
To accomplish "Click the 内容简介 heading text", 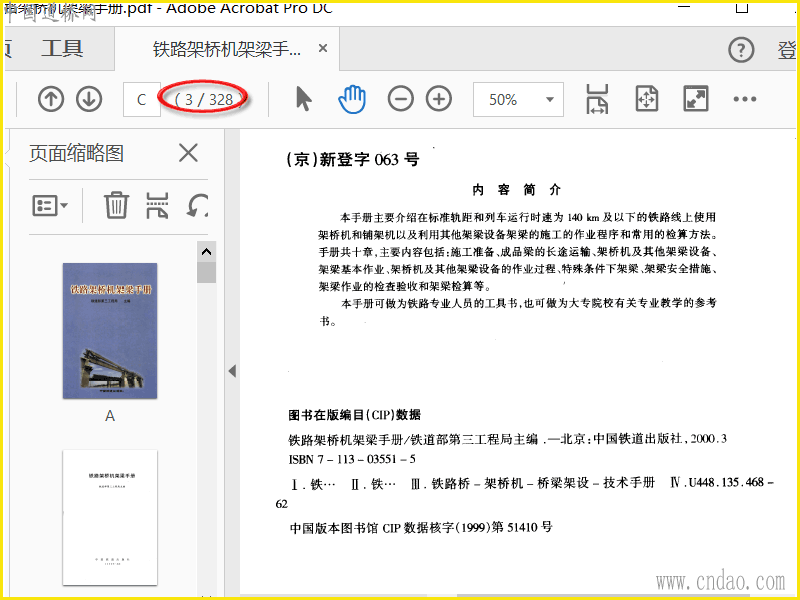I will 517,190.
